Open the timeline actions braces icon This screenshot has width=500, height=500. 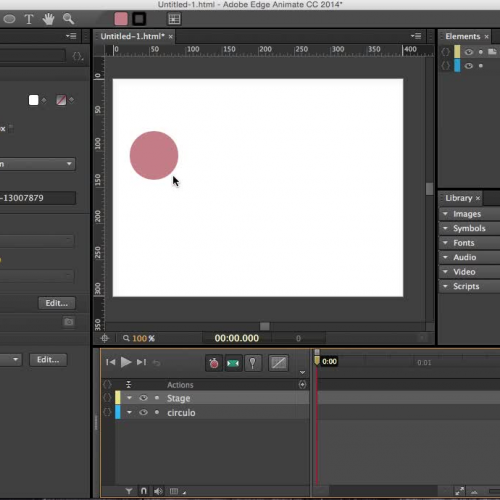107,385
